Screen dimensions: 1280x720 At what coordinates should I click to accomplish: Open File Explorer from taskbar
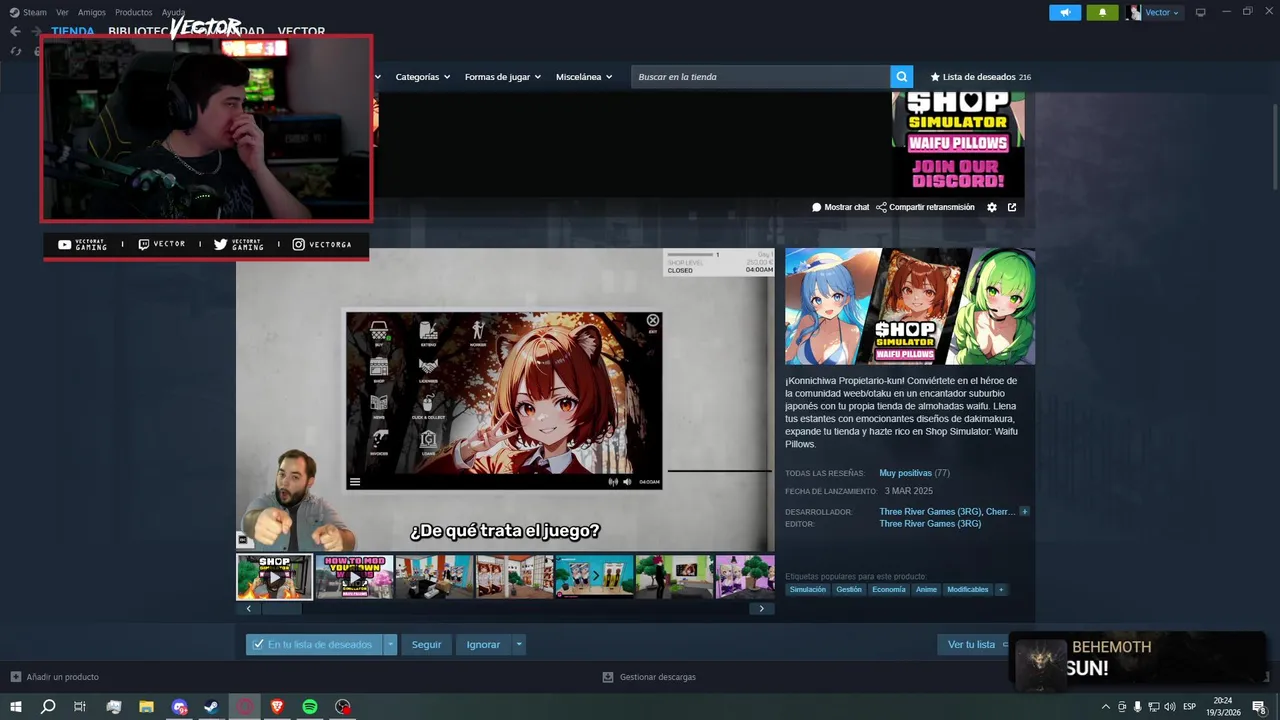[146, 707]
